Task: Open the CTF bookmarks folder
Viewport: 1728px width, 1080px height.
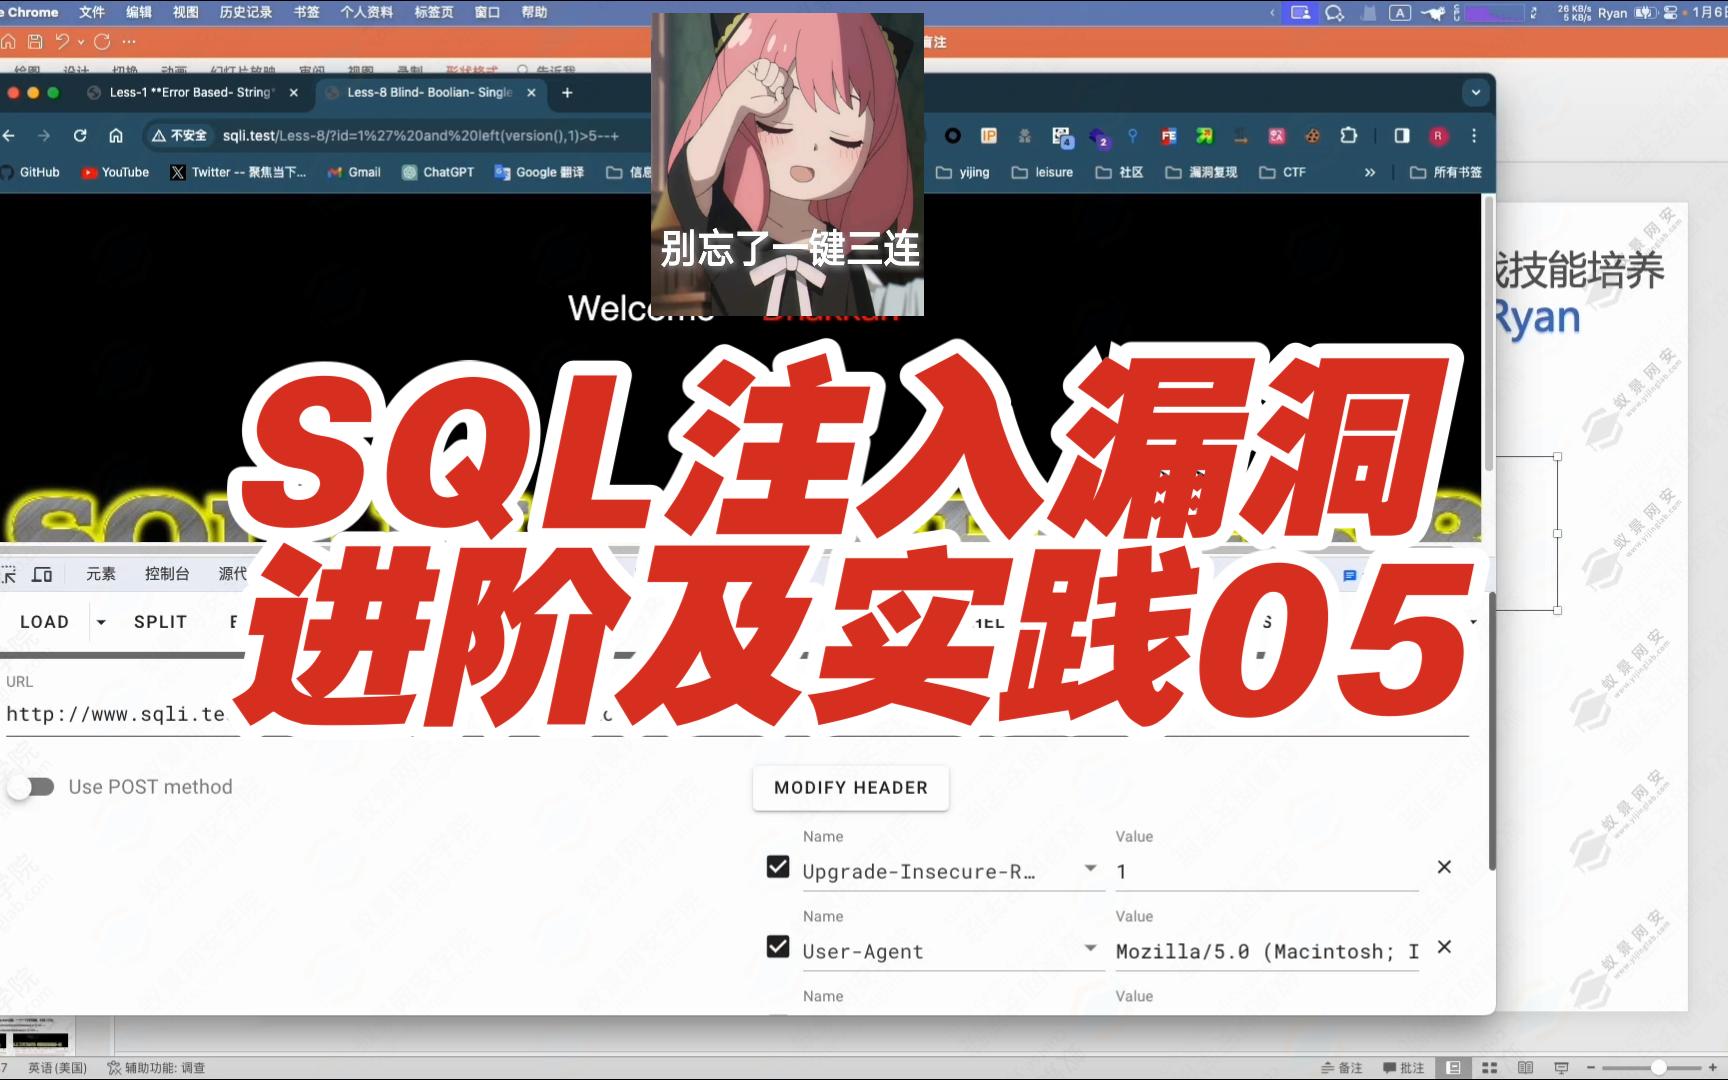Action: (1283, 173)
